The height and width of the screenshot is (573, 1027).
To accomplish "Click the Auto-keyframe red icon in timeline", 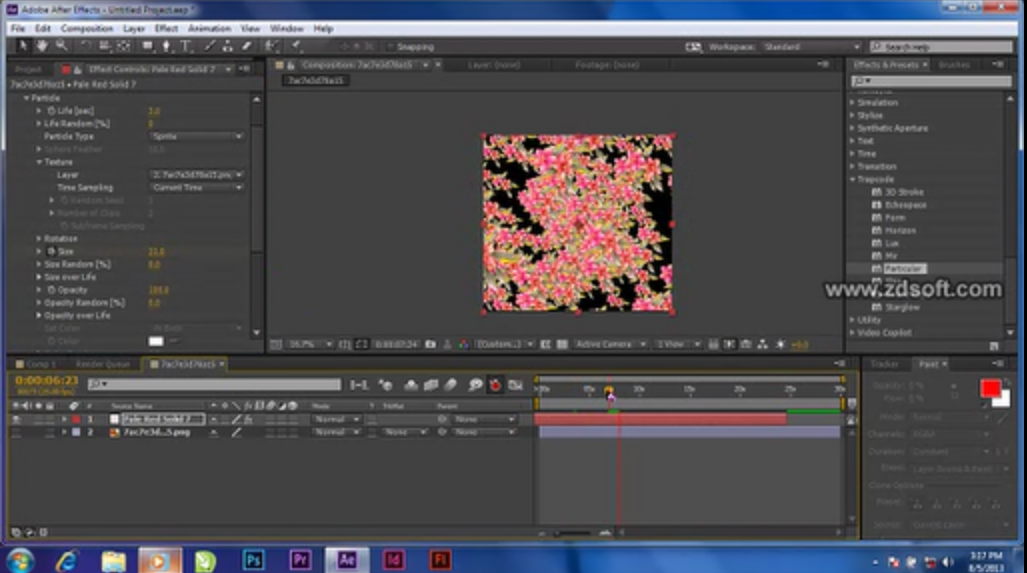I will pyautogui.click(x=495, y=385).
